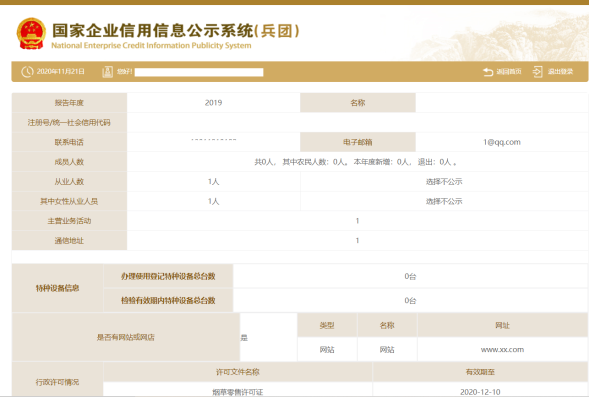589x398 pixels.
Task: Click 选择不公示 in the 女性从业人员 row
Action: 444,201
